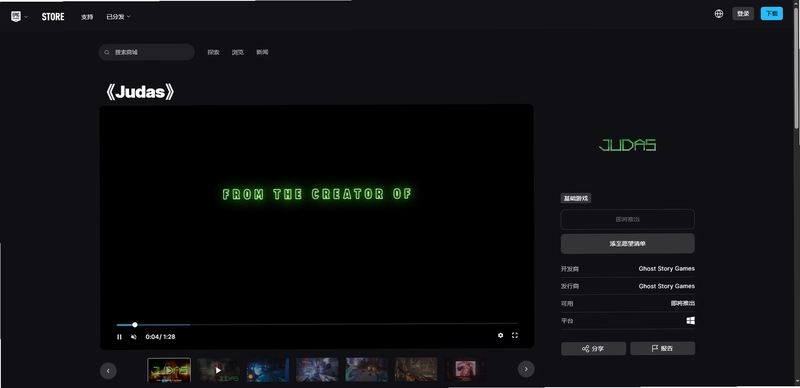Click the 基础游戏 base game tag
Image resolution: width=800 pixels, height=388 pixels.
click(x=576, y=199)
